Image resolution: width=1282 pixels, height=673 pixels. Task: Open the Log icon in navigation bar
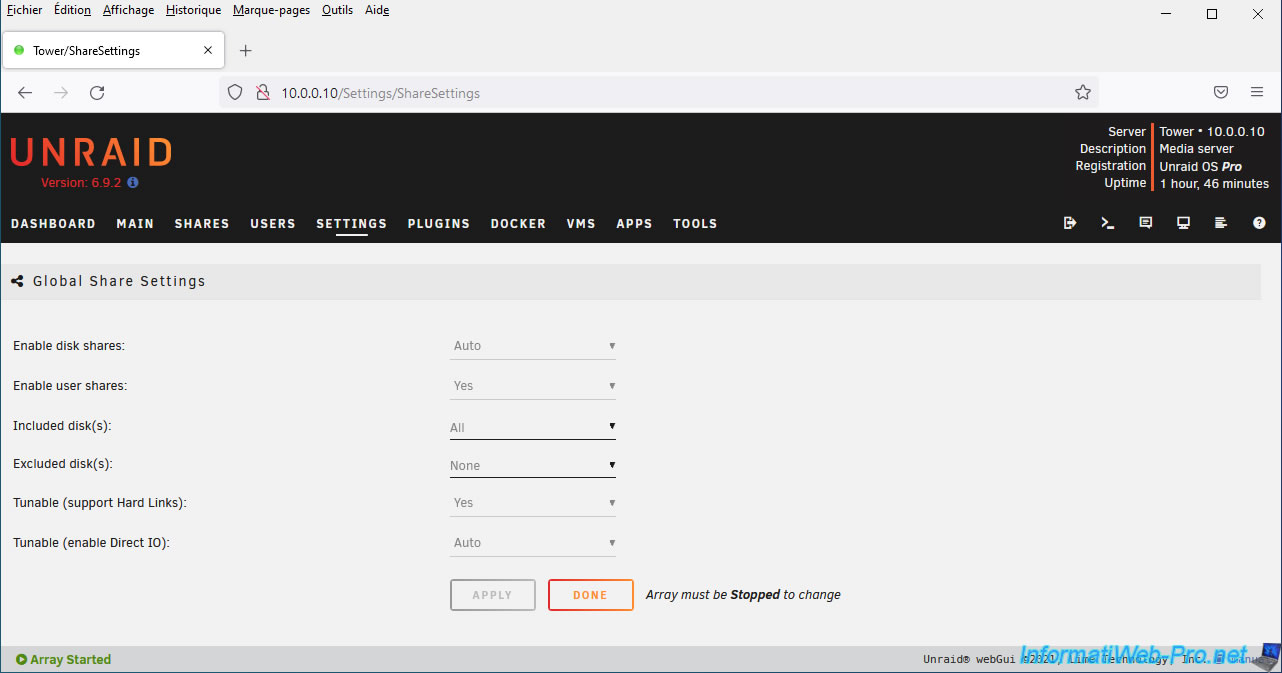tap(1221, 223)
